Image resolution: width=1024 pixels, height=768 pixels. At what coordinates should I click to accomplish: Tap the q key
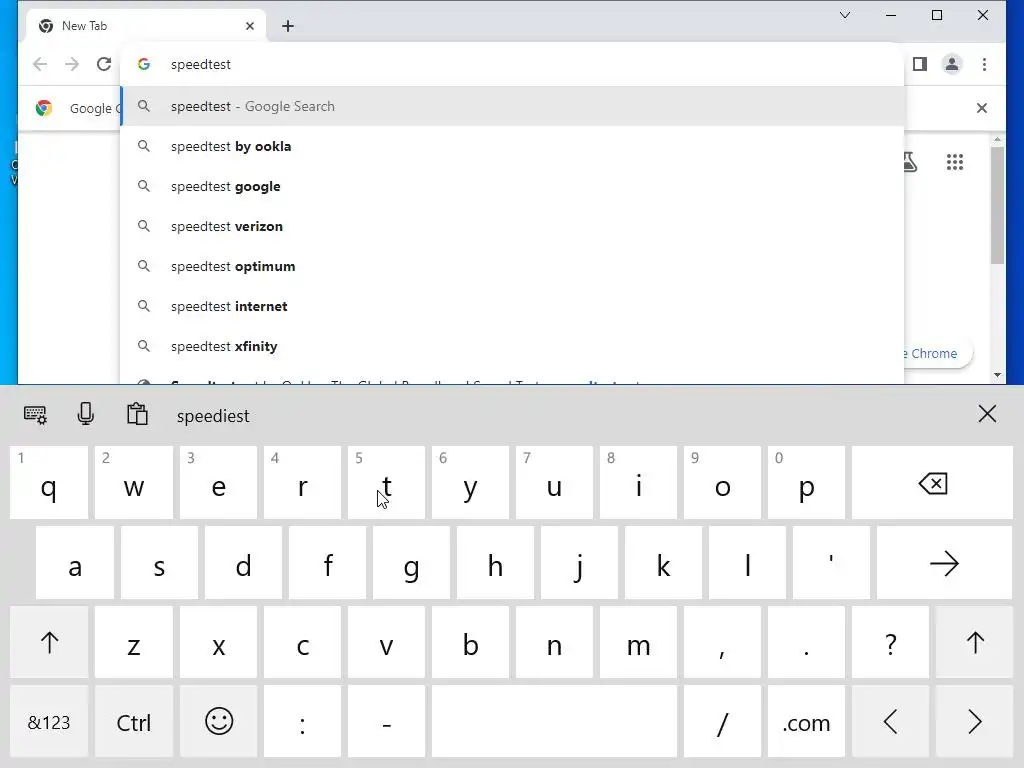[49, 483]
